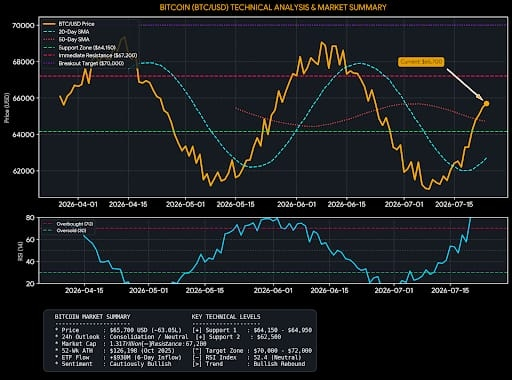Click 2026-06-15 on the RSI chart axis
Viewport: 512px width, 380px height.
click(x=329, y=291)
